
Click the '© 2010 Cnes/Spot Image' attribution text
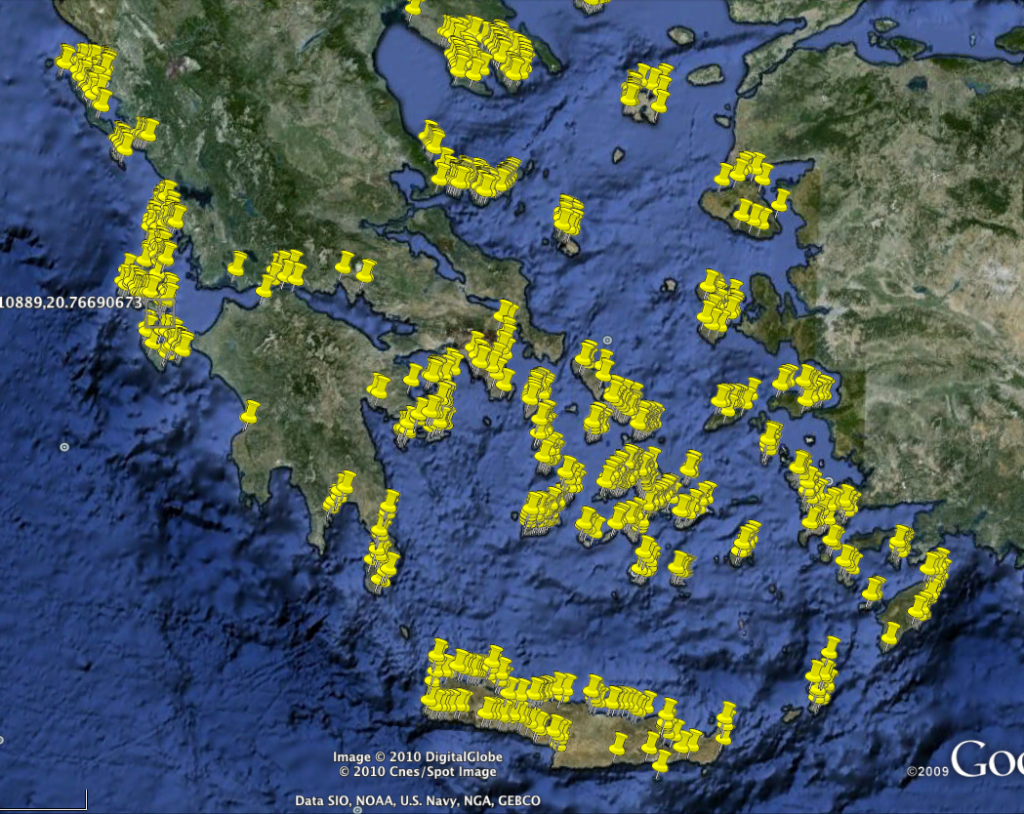pyautogui.click(x=417, y=772)
